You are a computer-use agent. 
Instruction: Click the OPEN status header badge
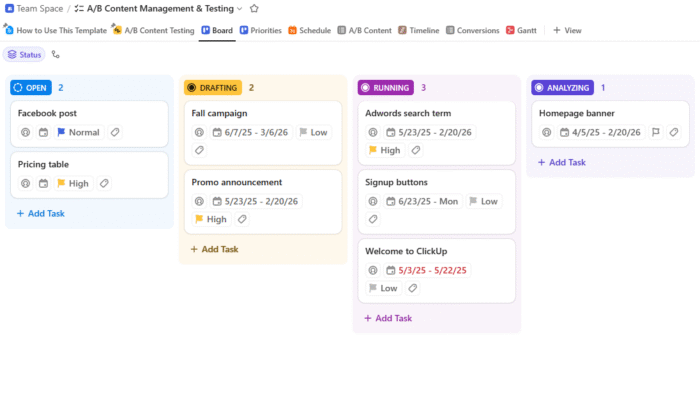pyautogui.click(x=31, y=88)
